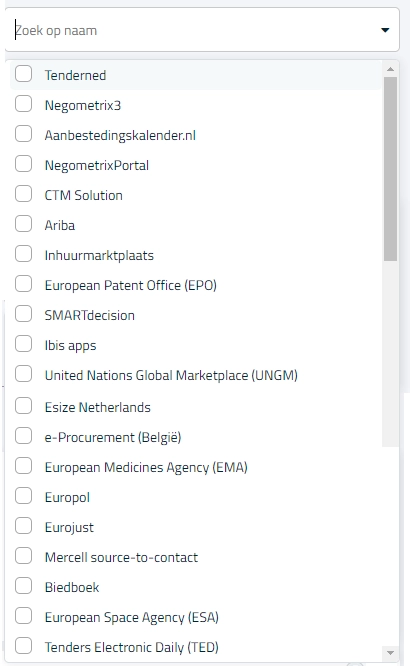
Task: Toggle the CTM Solution checkbox
Action: click(23, 194)
